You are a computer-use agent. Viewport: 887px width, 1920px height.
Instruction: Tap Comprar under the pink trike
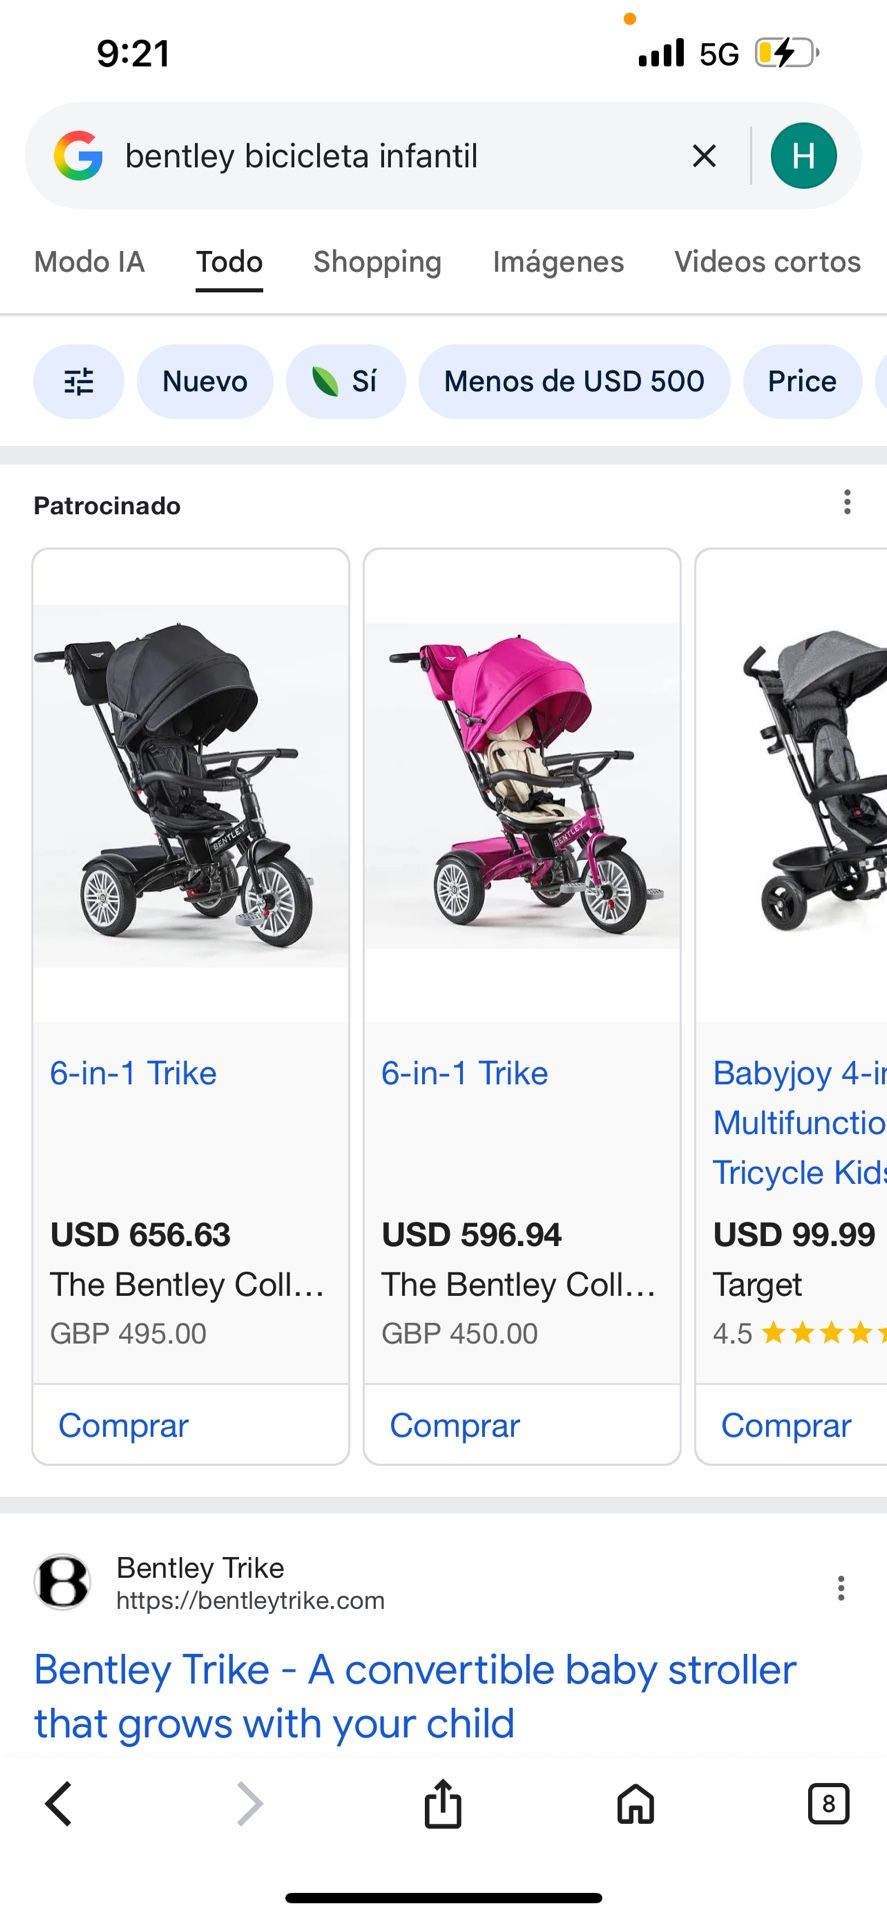(455, 1425)
